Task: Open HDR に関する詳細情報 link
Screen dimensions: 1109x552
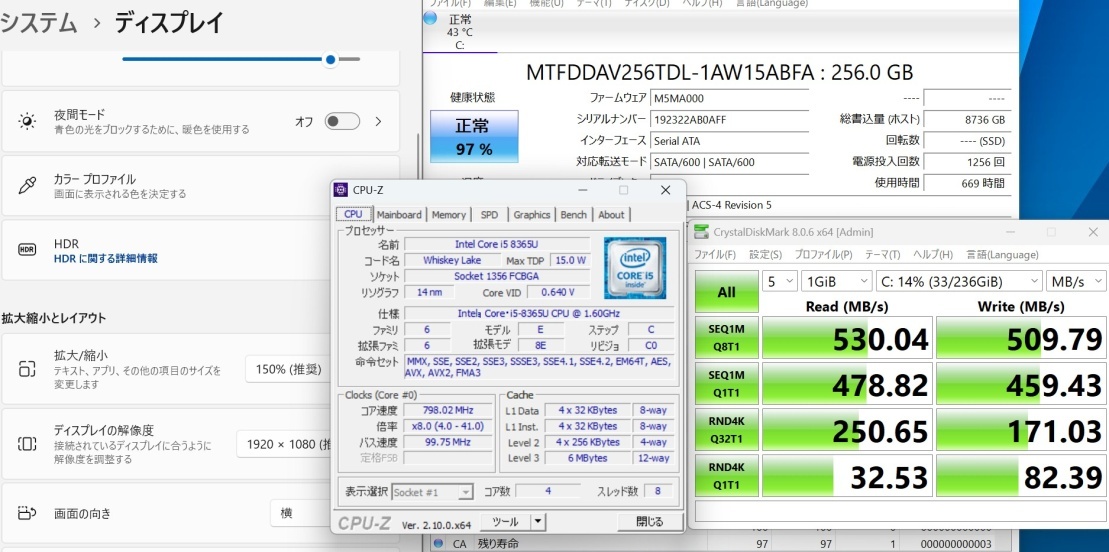Action: tap(105, 258)
